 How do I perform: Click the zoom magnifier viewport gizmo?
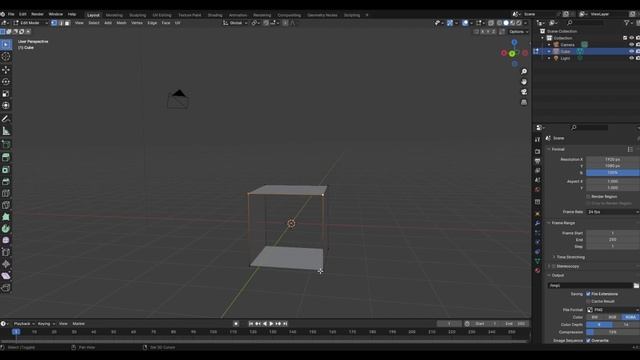[x=524, y=72]
